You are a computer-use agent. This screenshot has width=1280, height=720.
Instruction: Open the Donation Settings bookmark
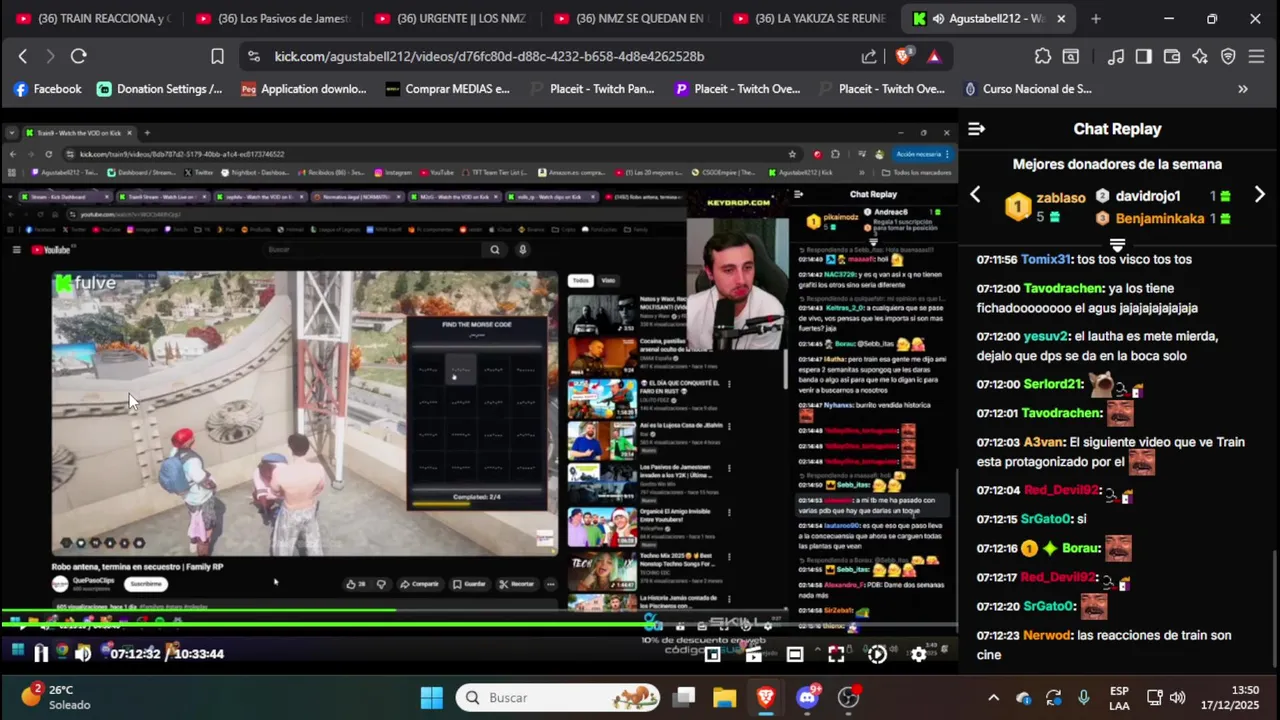tap(160, 89)
